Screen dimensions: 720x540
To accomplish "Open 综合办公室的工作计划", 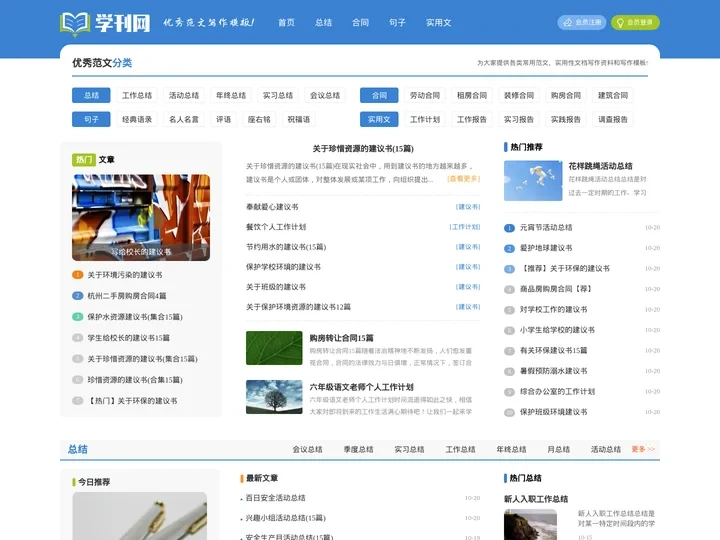I will click(557, 392).
